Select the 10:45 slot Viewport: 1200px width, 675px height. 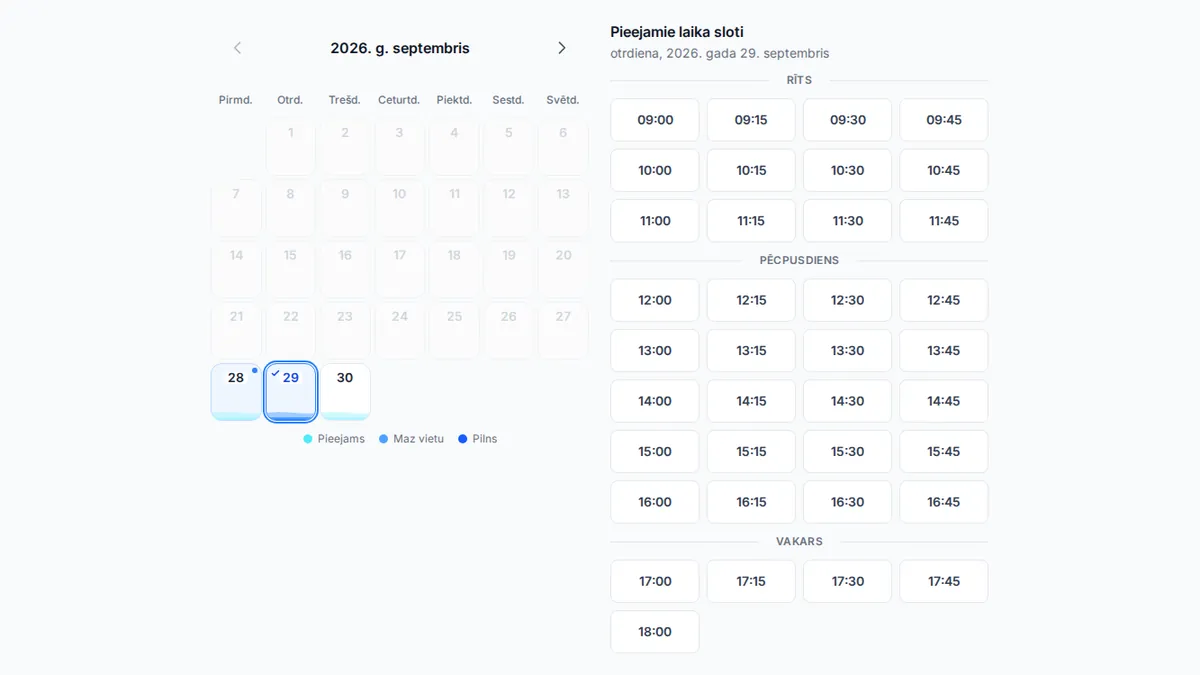[x=944, y=170]
